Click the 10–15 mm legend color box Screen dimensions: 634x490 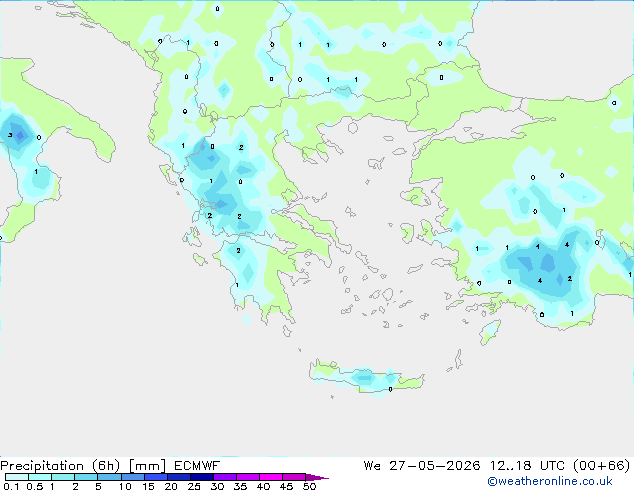point(132,477)
